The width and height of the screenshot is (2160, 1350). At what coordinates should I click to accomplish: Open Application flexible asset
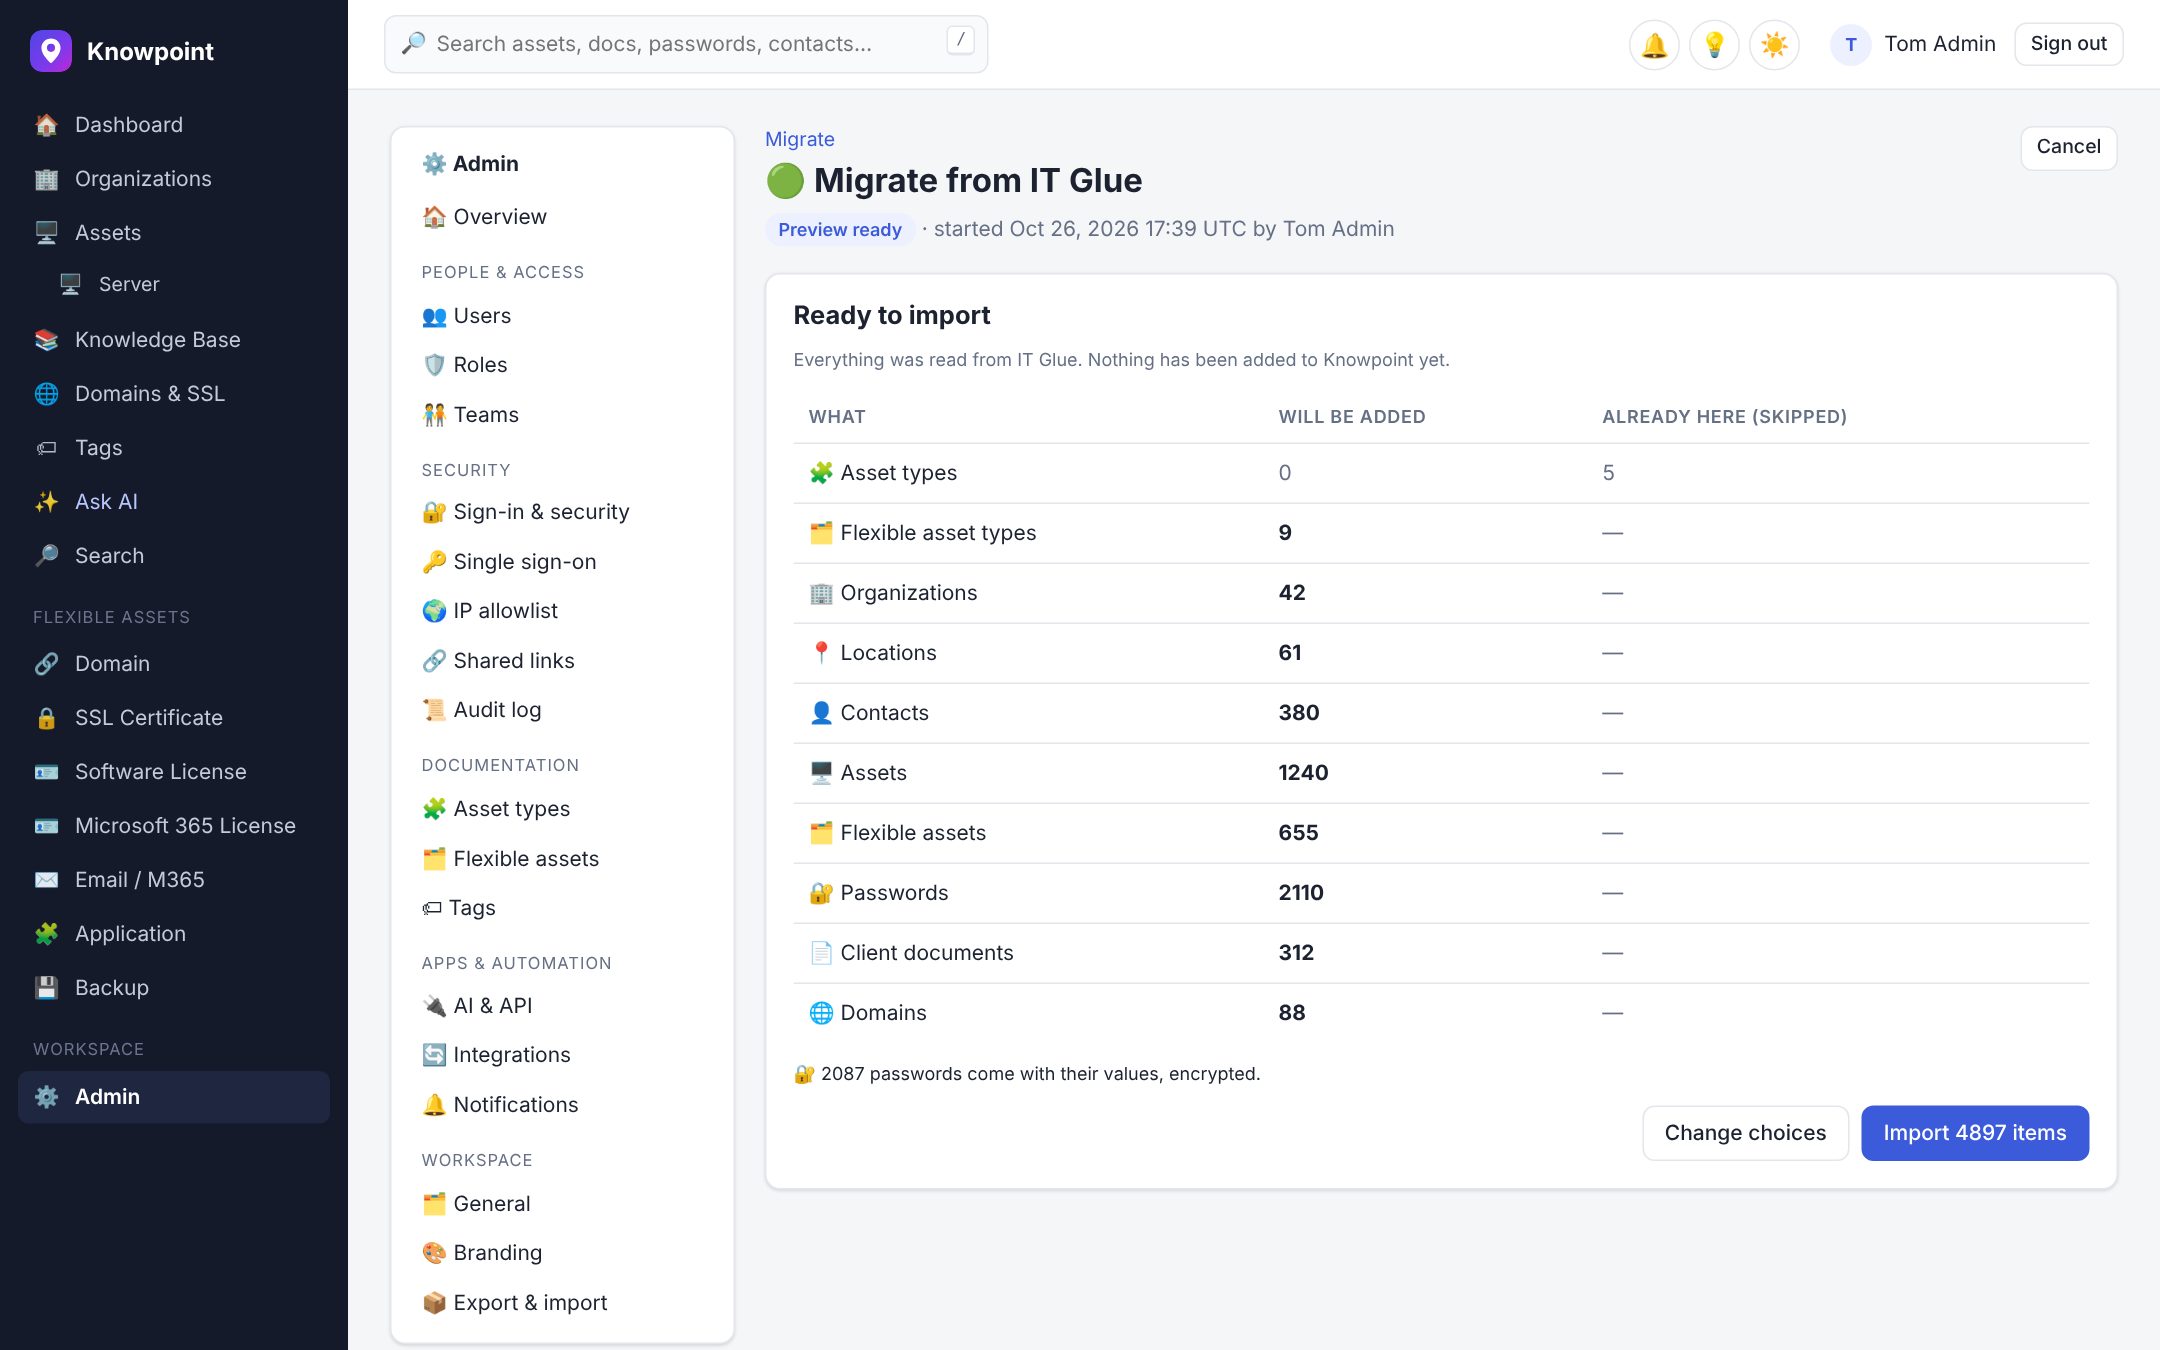pyautogui.click(x=174, y=934)
